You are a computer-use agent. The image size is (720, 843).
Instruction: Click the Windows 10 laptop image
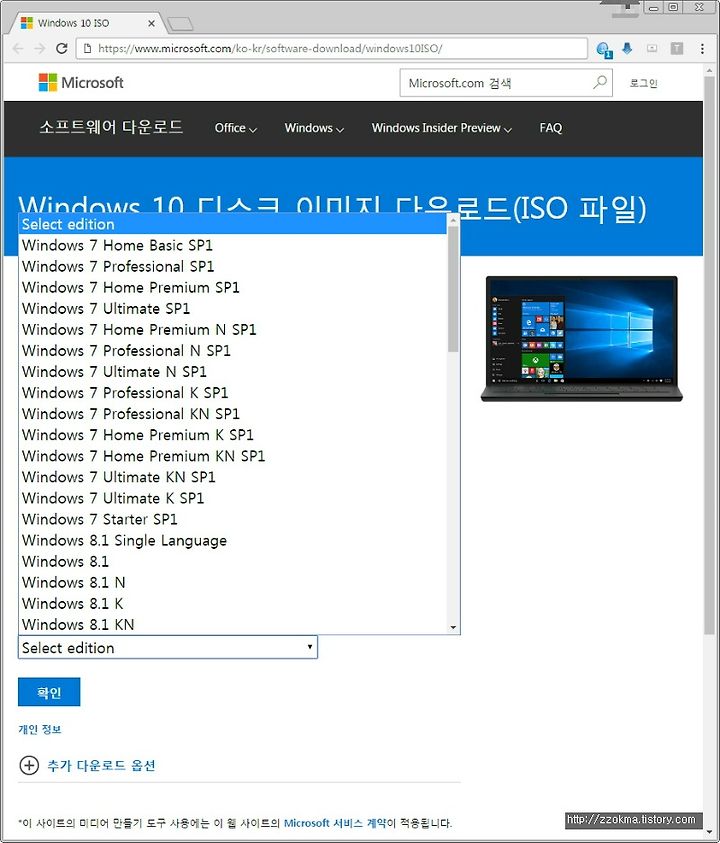[x=581, y=339]
